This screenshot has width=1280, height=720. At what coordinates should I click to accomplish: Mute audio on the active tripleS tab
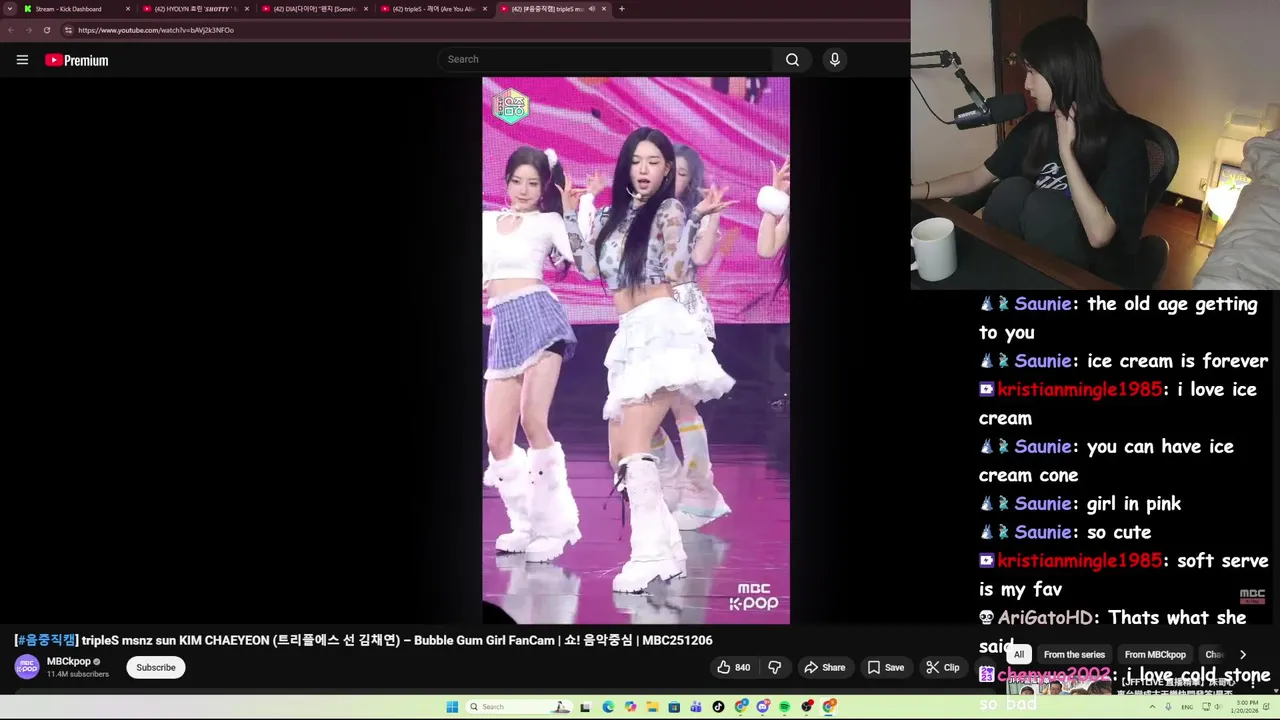tap(591, 9)
